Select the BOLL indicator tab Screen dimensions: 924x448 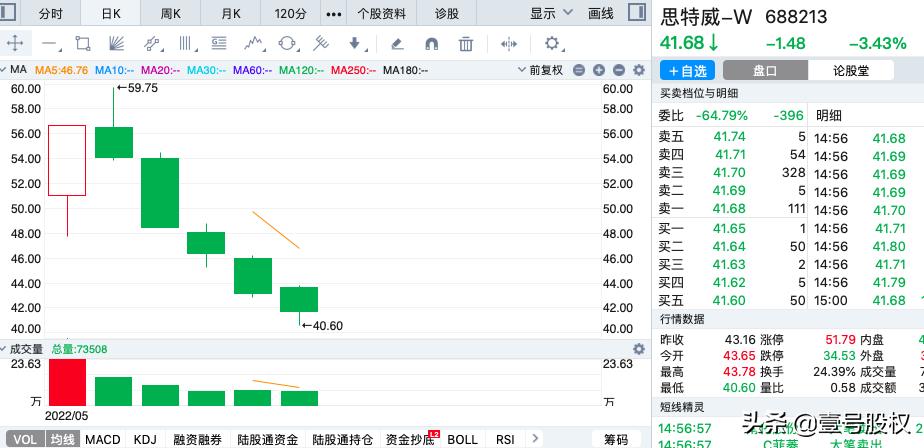tap(463, 439)
